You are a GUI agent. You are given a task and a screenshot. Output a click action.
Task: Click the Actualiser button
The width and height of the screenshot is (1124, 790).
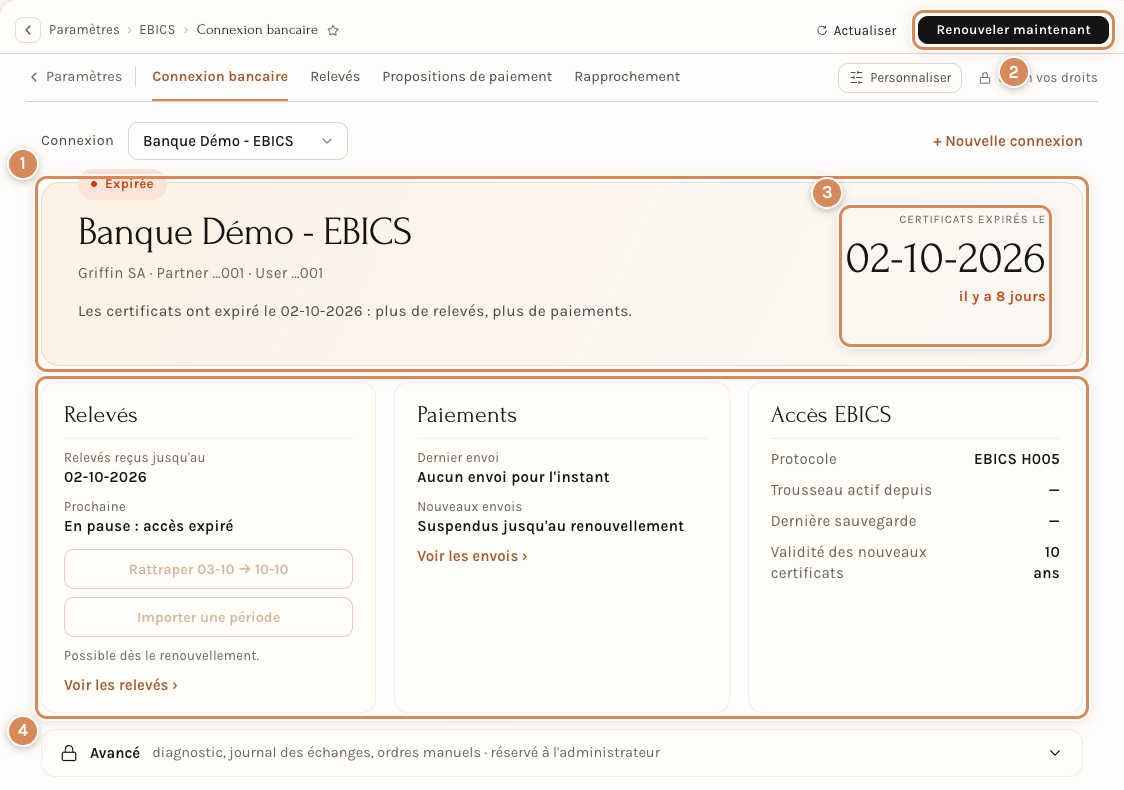pos(857,31)
